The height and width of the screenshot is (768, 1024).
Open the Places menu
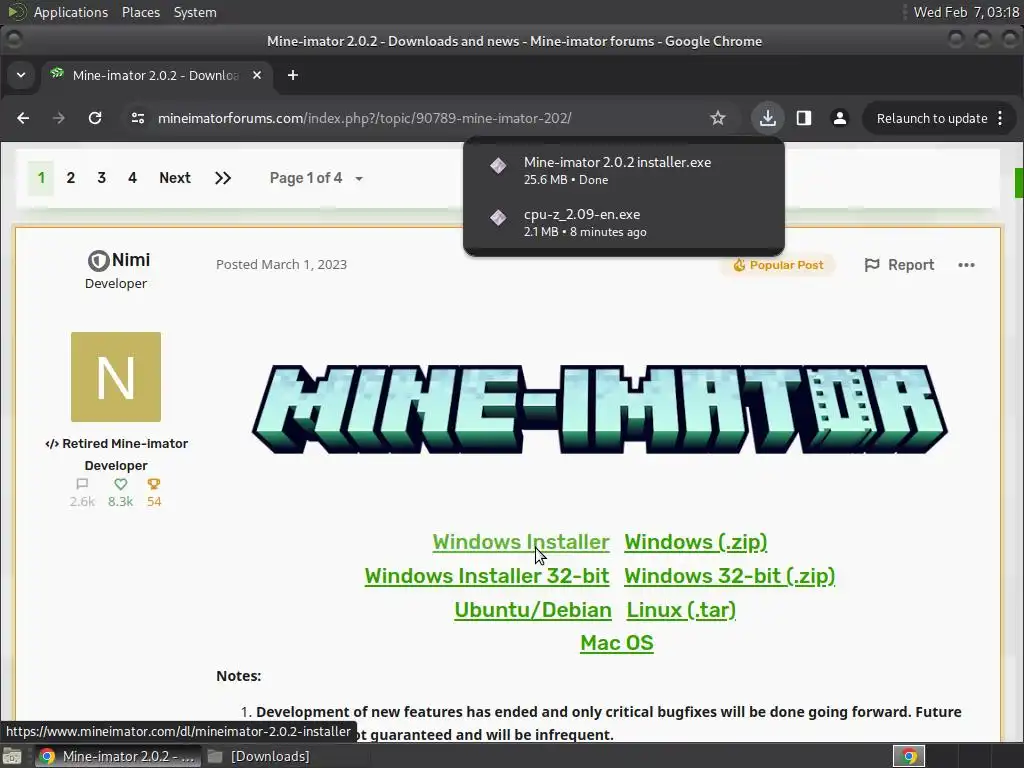point(141,12)
